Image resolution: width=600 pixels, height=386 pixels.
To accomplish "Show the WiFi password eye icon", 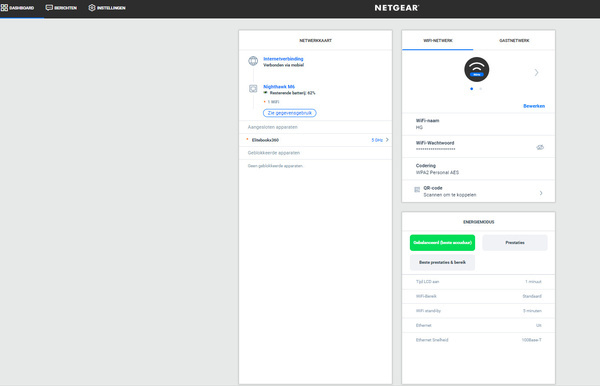I will (540, 147).
